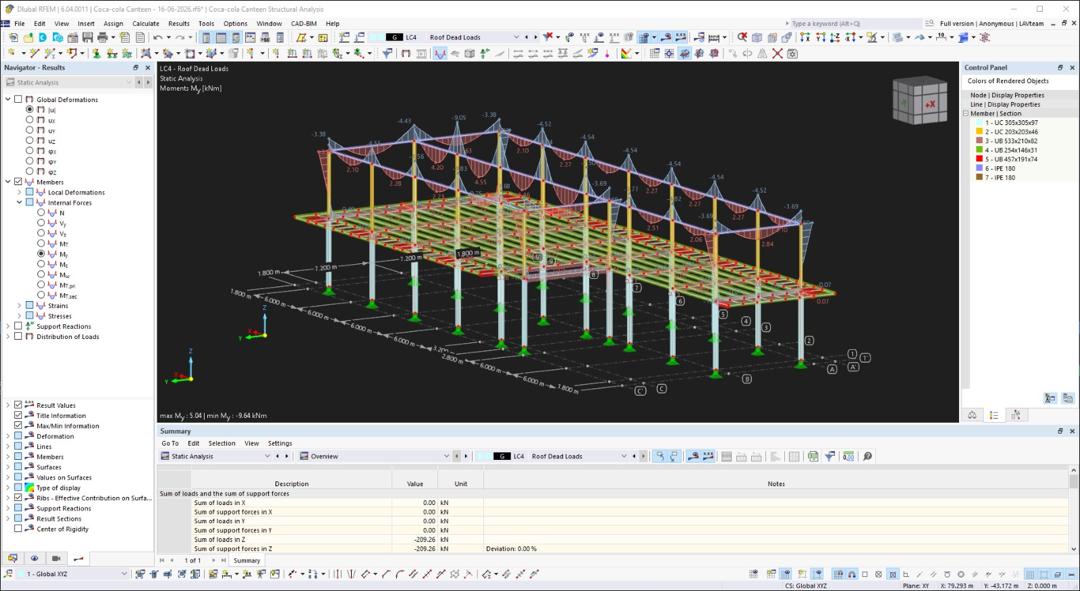Undo the last action

pyautogui.click(x=158, y=37)
